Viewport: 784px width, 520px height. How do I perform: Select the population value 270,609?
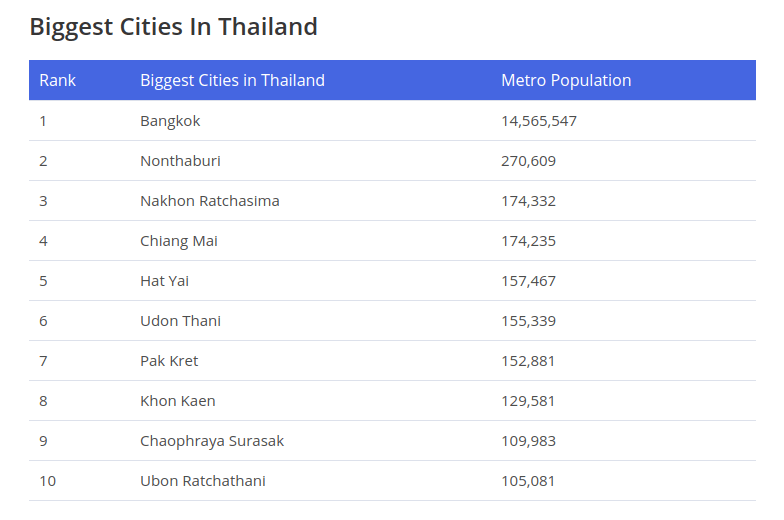(528, 161)
